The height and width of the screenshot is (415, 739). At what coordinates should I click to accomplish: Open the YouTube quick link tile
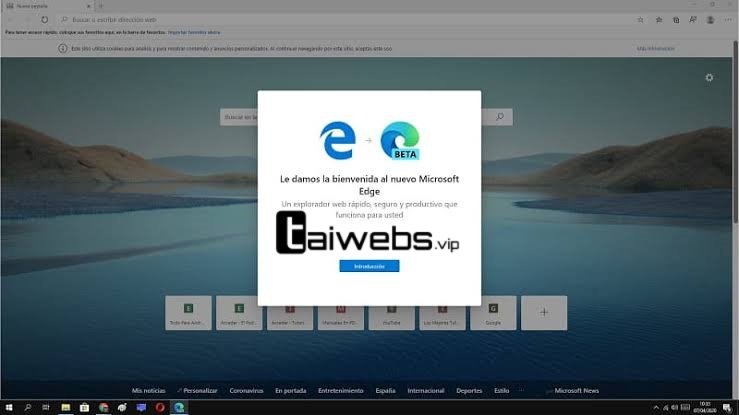click(391, 313)
